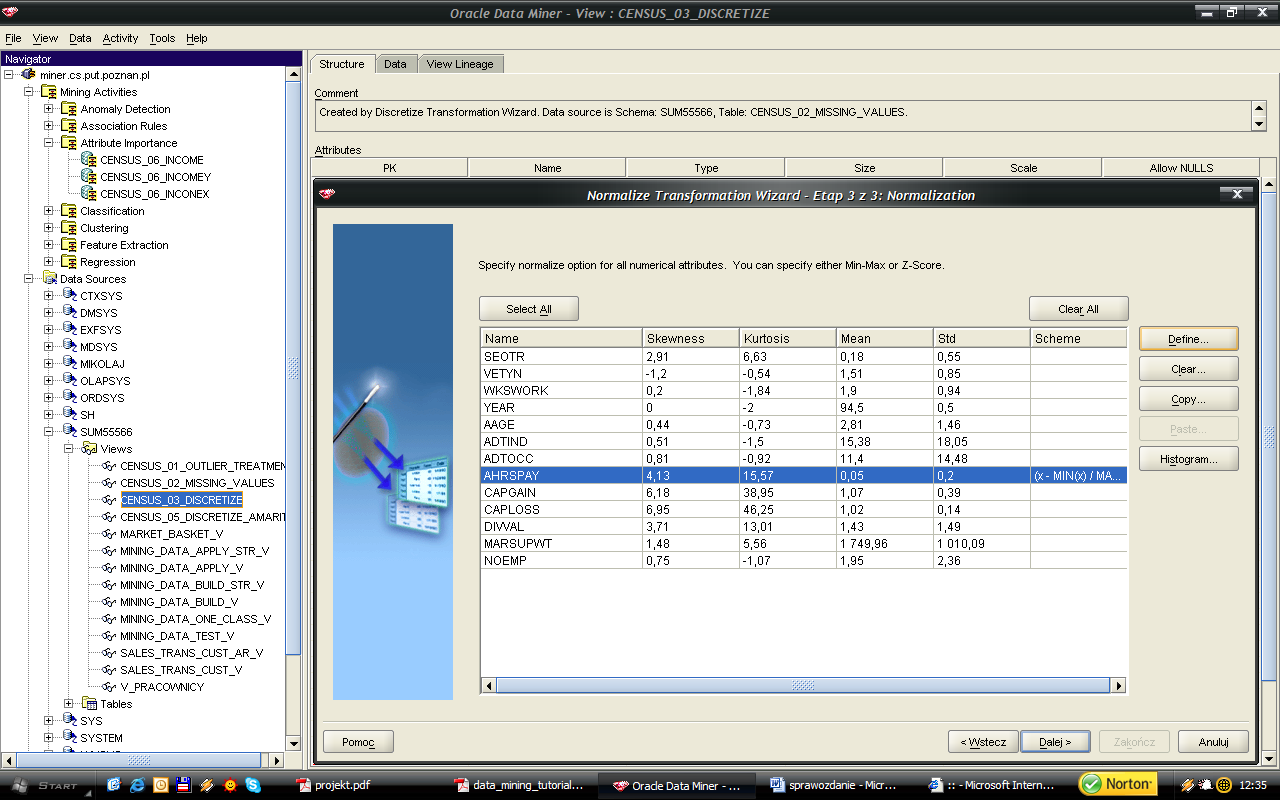Click the miner.cs.put.poznan.pl connection icon
Screen dimensions: 1280x800
pos(29,75)
